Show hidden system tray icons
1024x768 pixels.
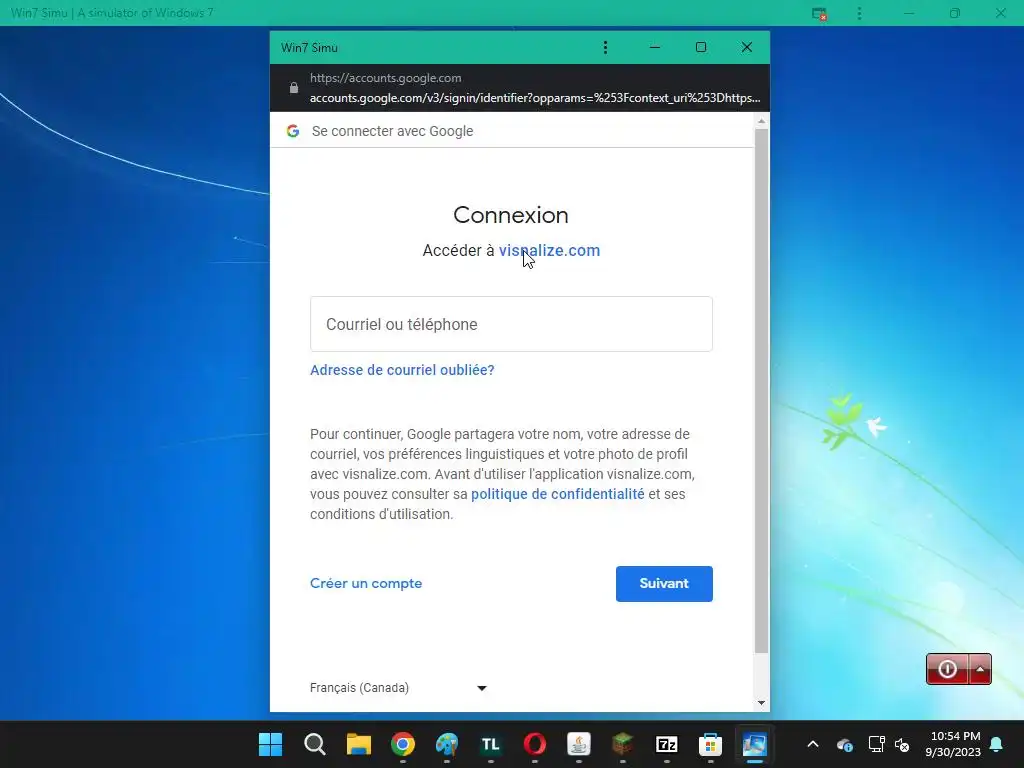(813, 744)
